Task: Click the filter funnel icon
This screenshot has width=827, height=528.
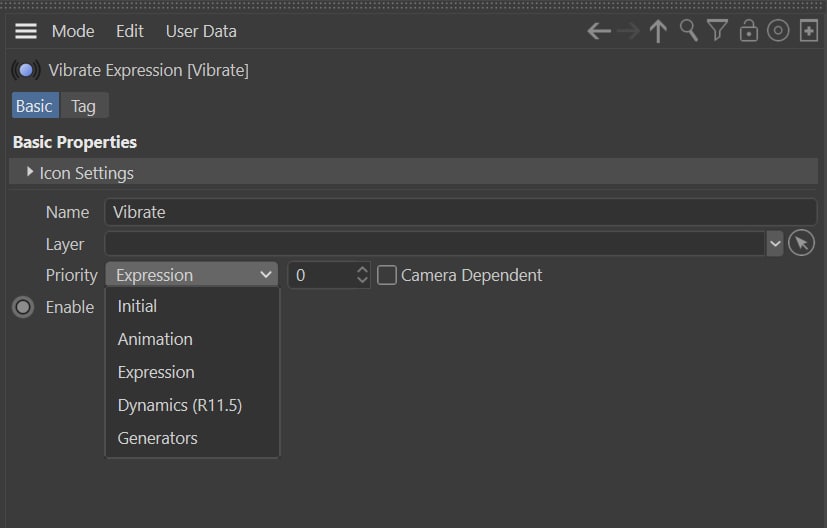Action: pos(717,31)
